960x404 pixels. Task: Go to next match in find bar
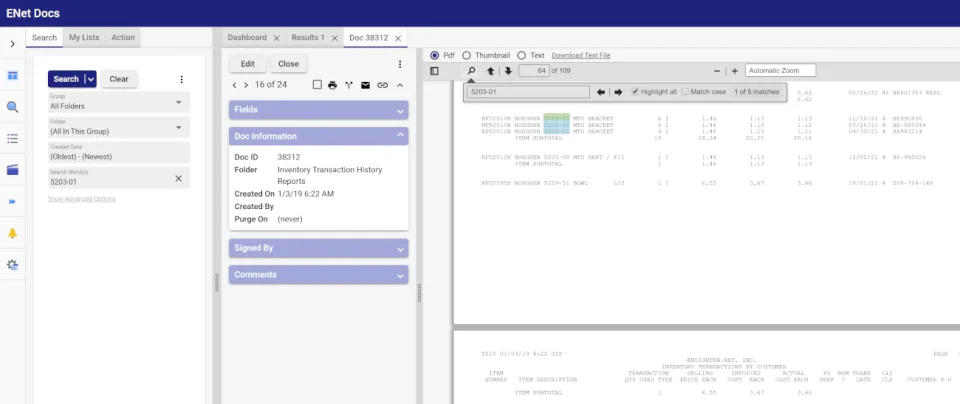click(618, 92)
